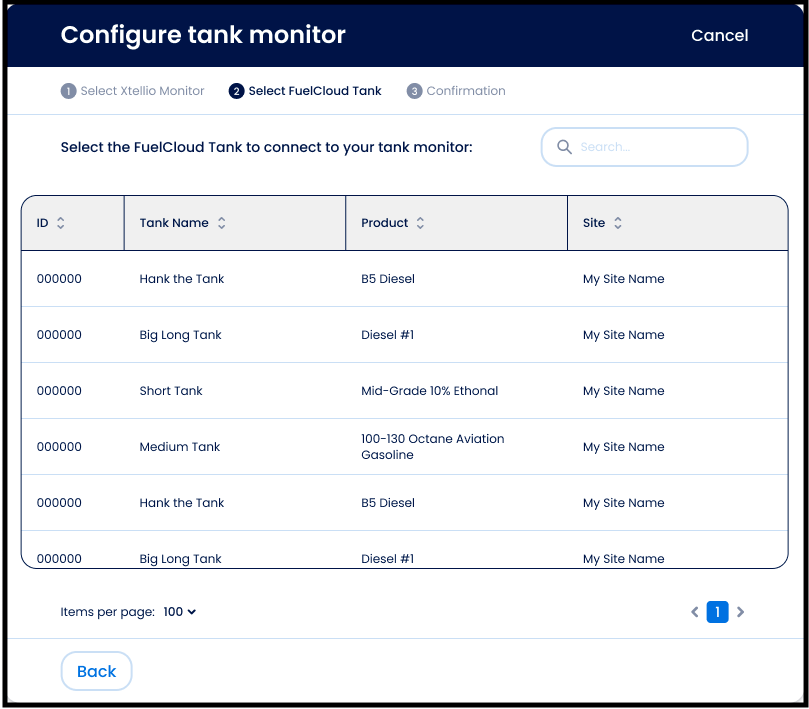Viewport: 809px width, 709px height.
Task: Click the search magnifier icon
Action: (564, 147)
